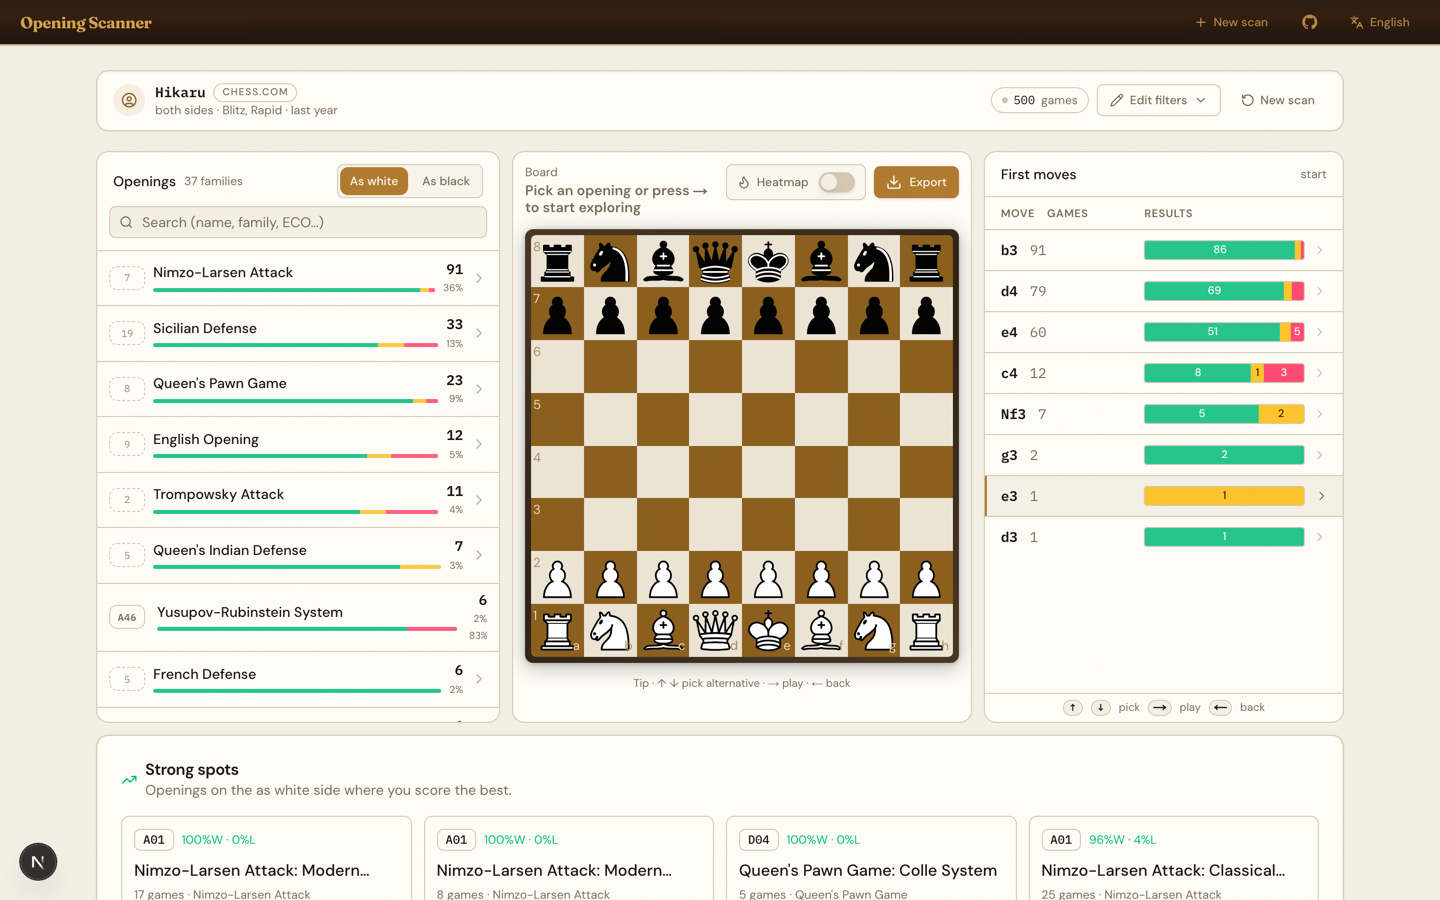
Task: Click the black rook on a8
Action: [557, 261]
